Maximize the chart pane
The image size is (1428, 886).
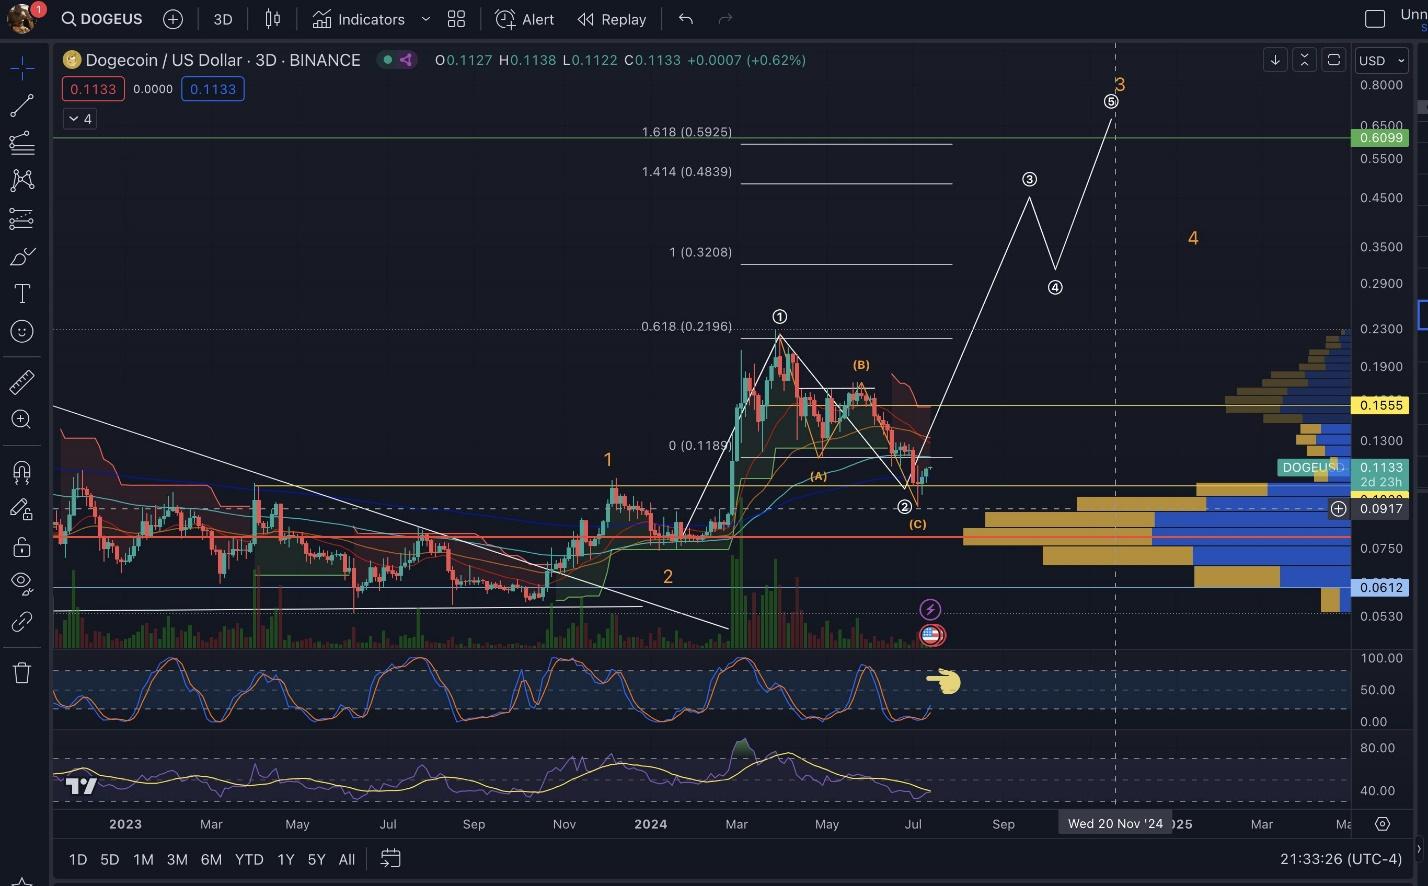pos(1304,60)
